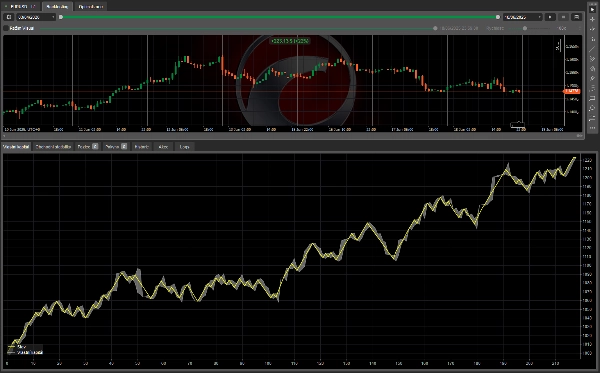This screenshot has width=600, height=373.
Task: Open the Pozice tab with counter
Action: click(x=88, y=147)
